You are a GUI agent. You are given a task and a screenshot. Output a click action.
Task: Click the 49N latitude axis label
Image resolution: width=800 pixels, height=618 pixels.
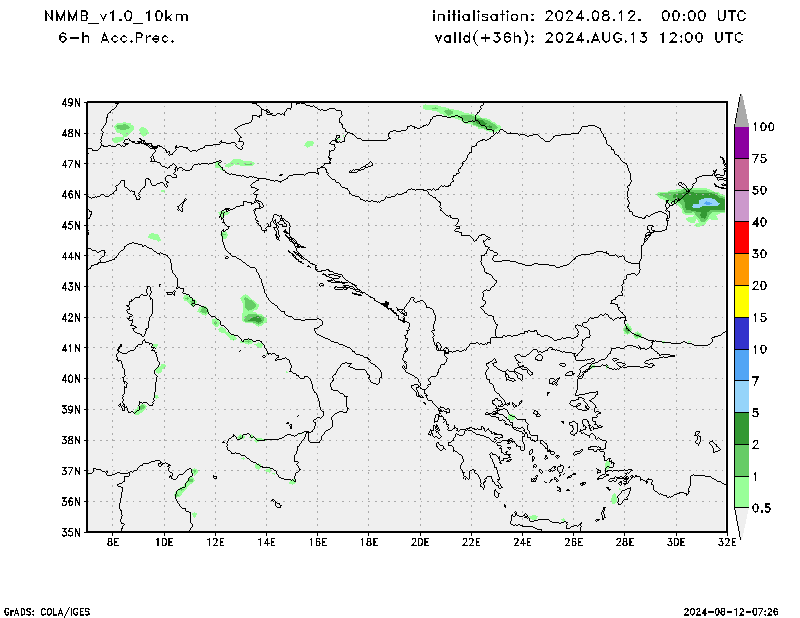point(70,102)
